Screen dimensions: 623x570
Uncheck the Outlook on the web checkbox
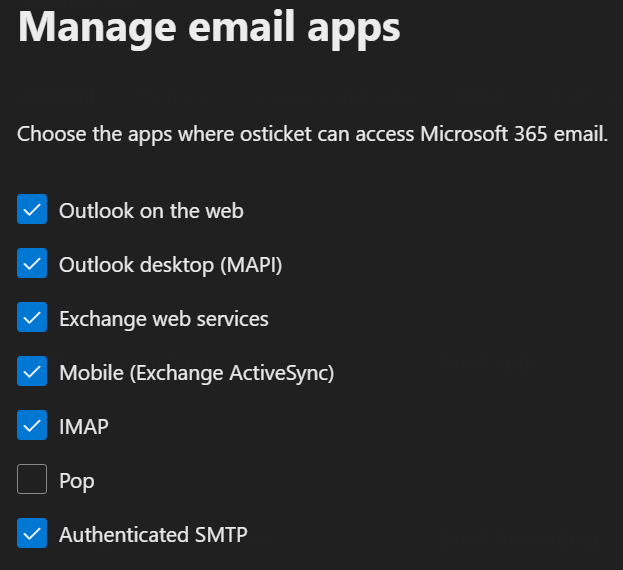32,210
